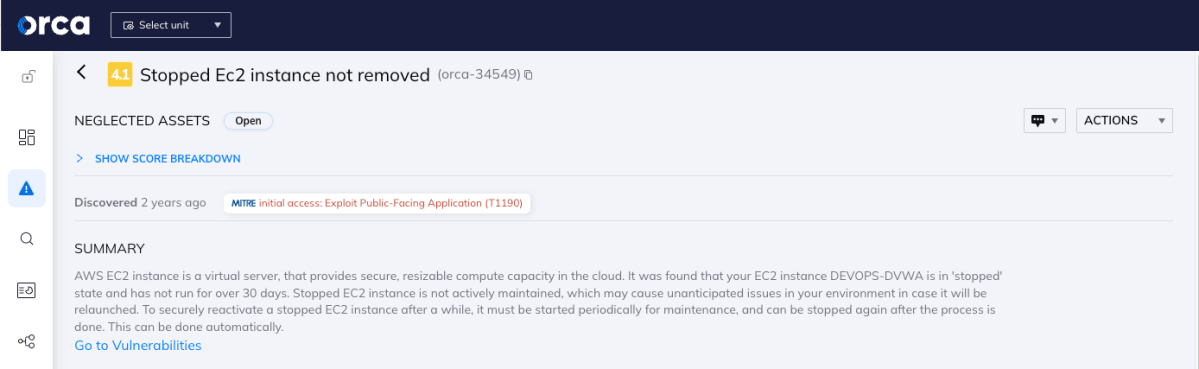Click the NEGLECTED ASSETS category label
The width and height of the screenshot is (1199, 369).
[142, 121]
